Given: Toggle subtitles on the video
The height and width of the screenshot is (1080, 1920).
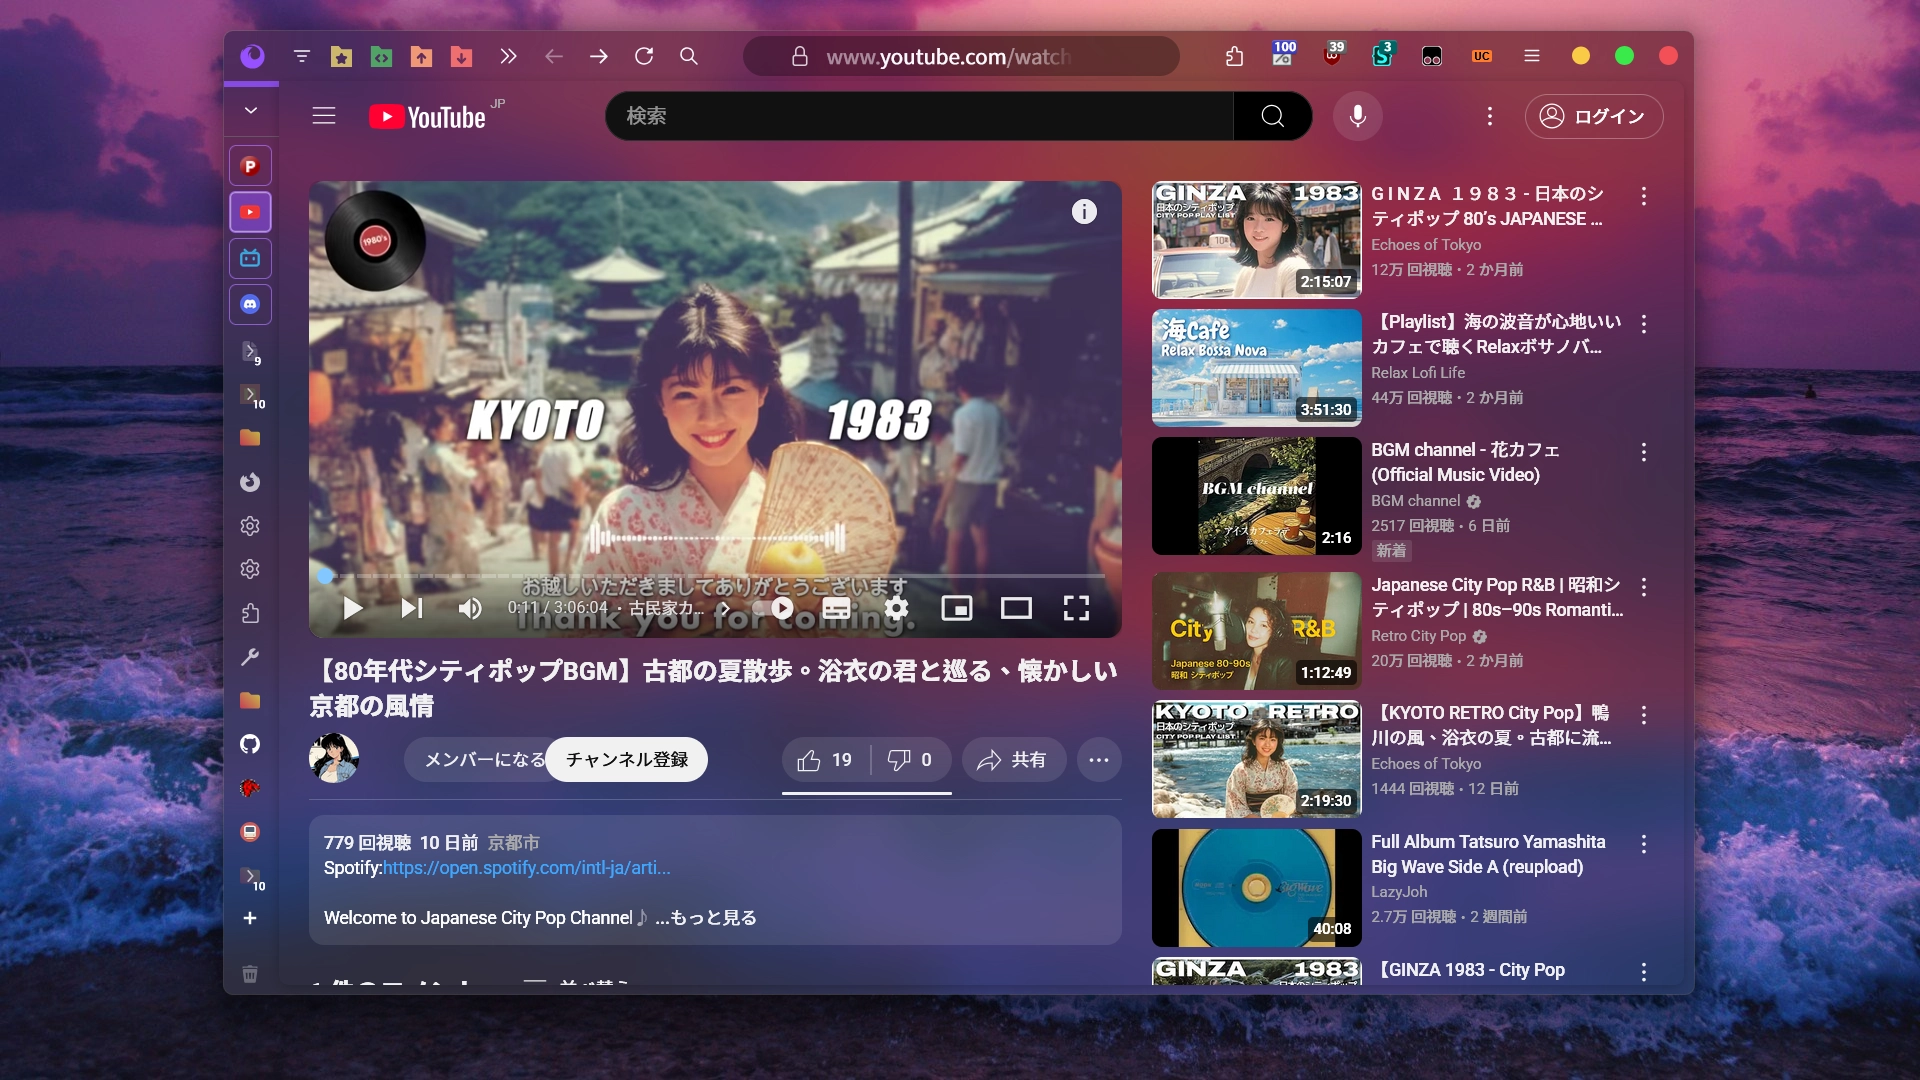Looking at the screenshot, I should point(836,608).
